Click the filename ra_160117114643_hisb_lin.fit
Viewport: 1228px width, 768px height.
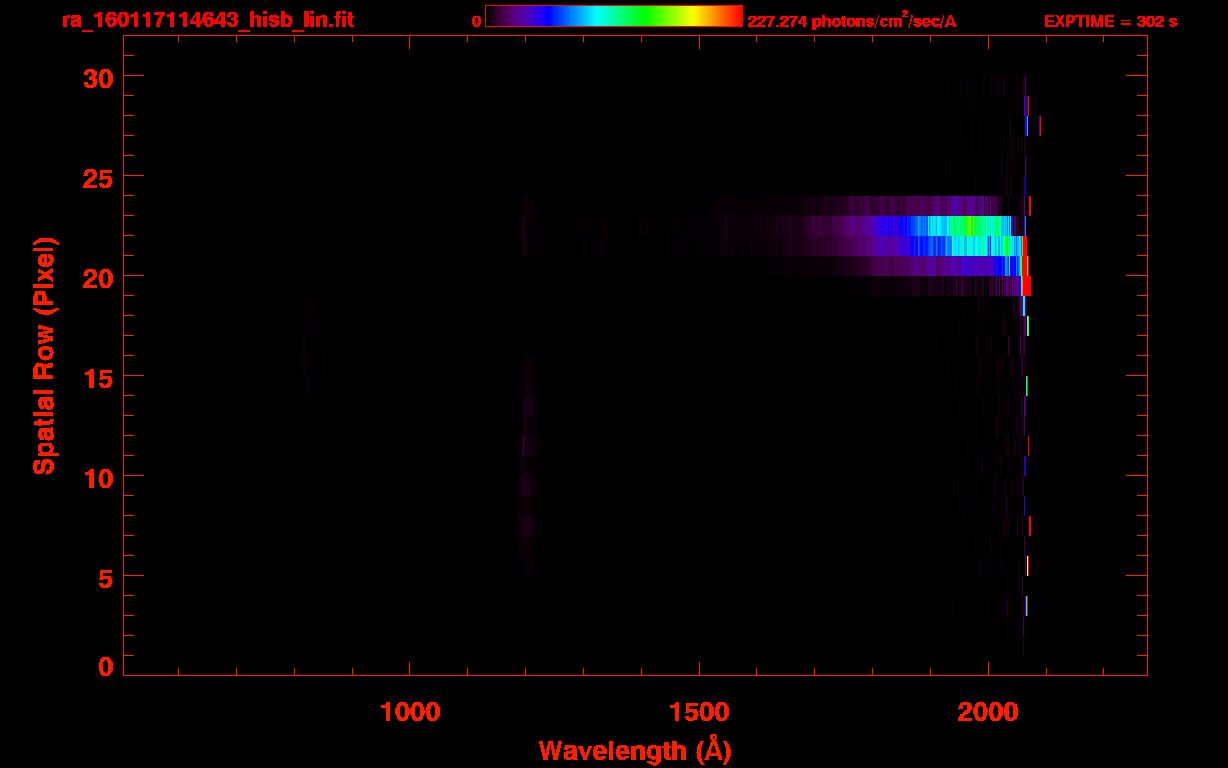pos(206,20)
